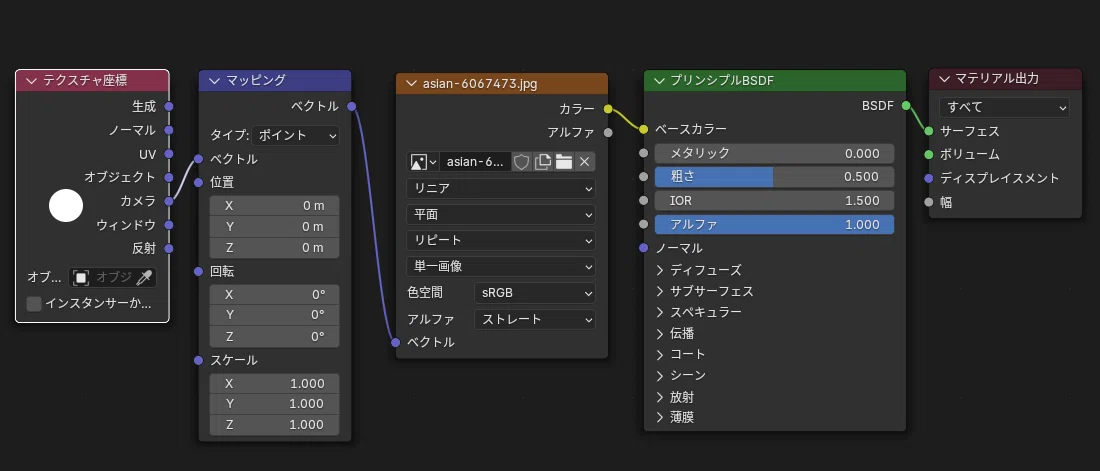Click the スケール X field

[274, 384]
